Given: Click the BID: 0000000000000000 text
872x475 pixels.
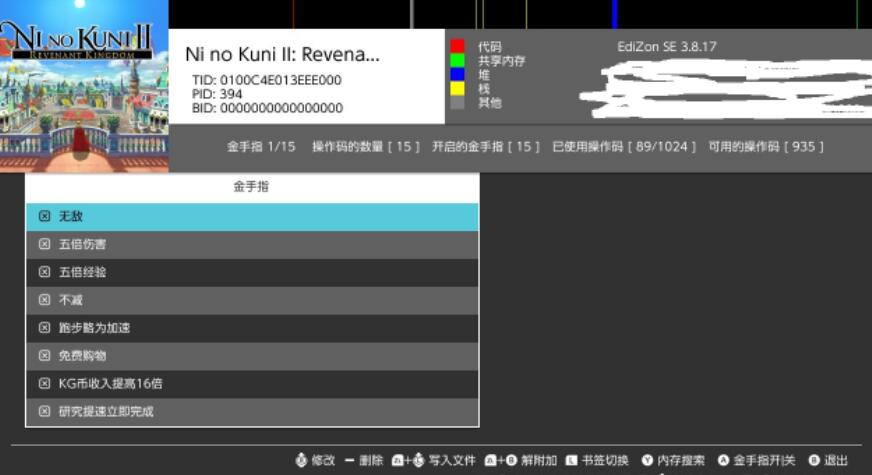Looking at the screenshot, I should pos(267,108).
